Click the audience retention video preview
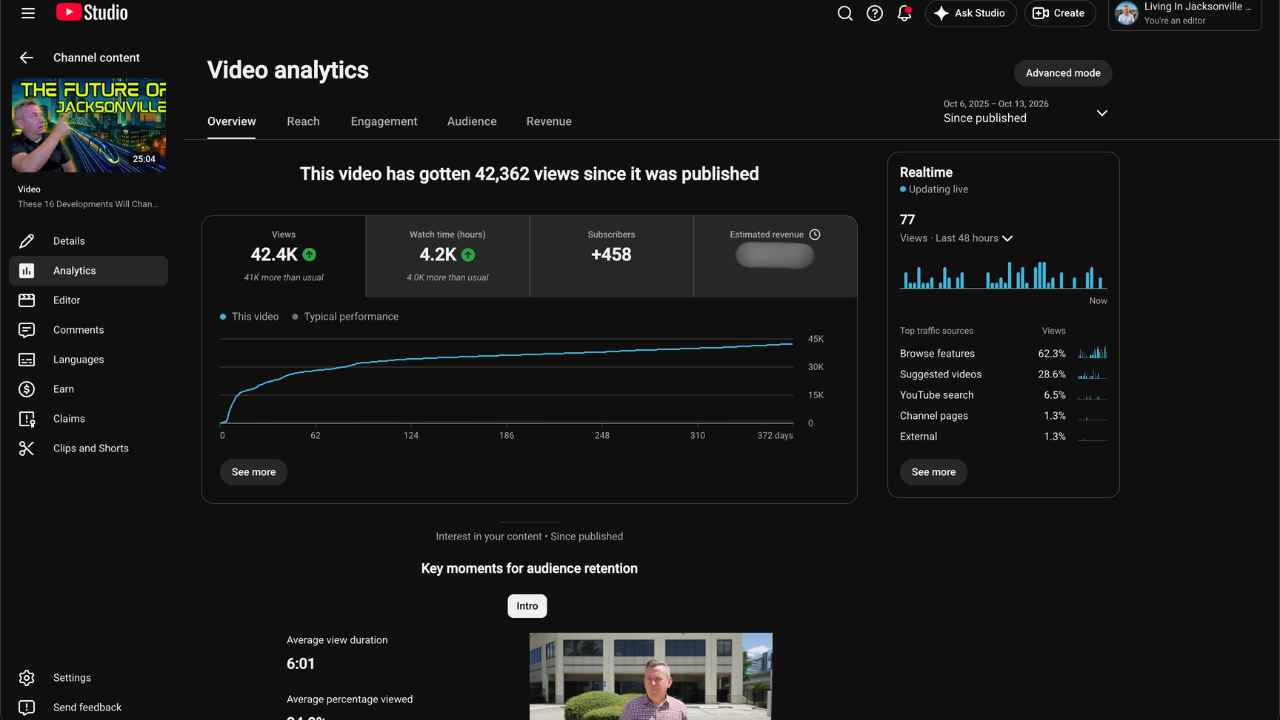Image resolution: width=1280 pixels, height=720 pixels. 651,676
